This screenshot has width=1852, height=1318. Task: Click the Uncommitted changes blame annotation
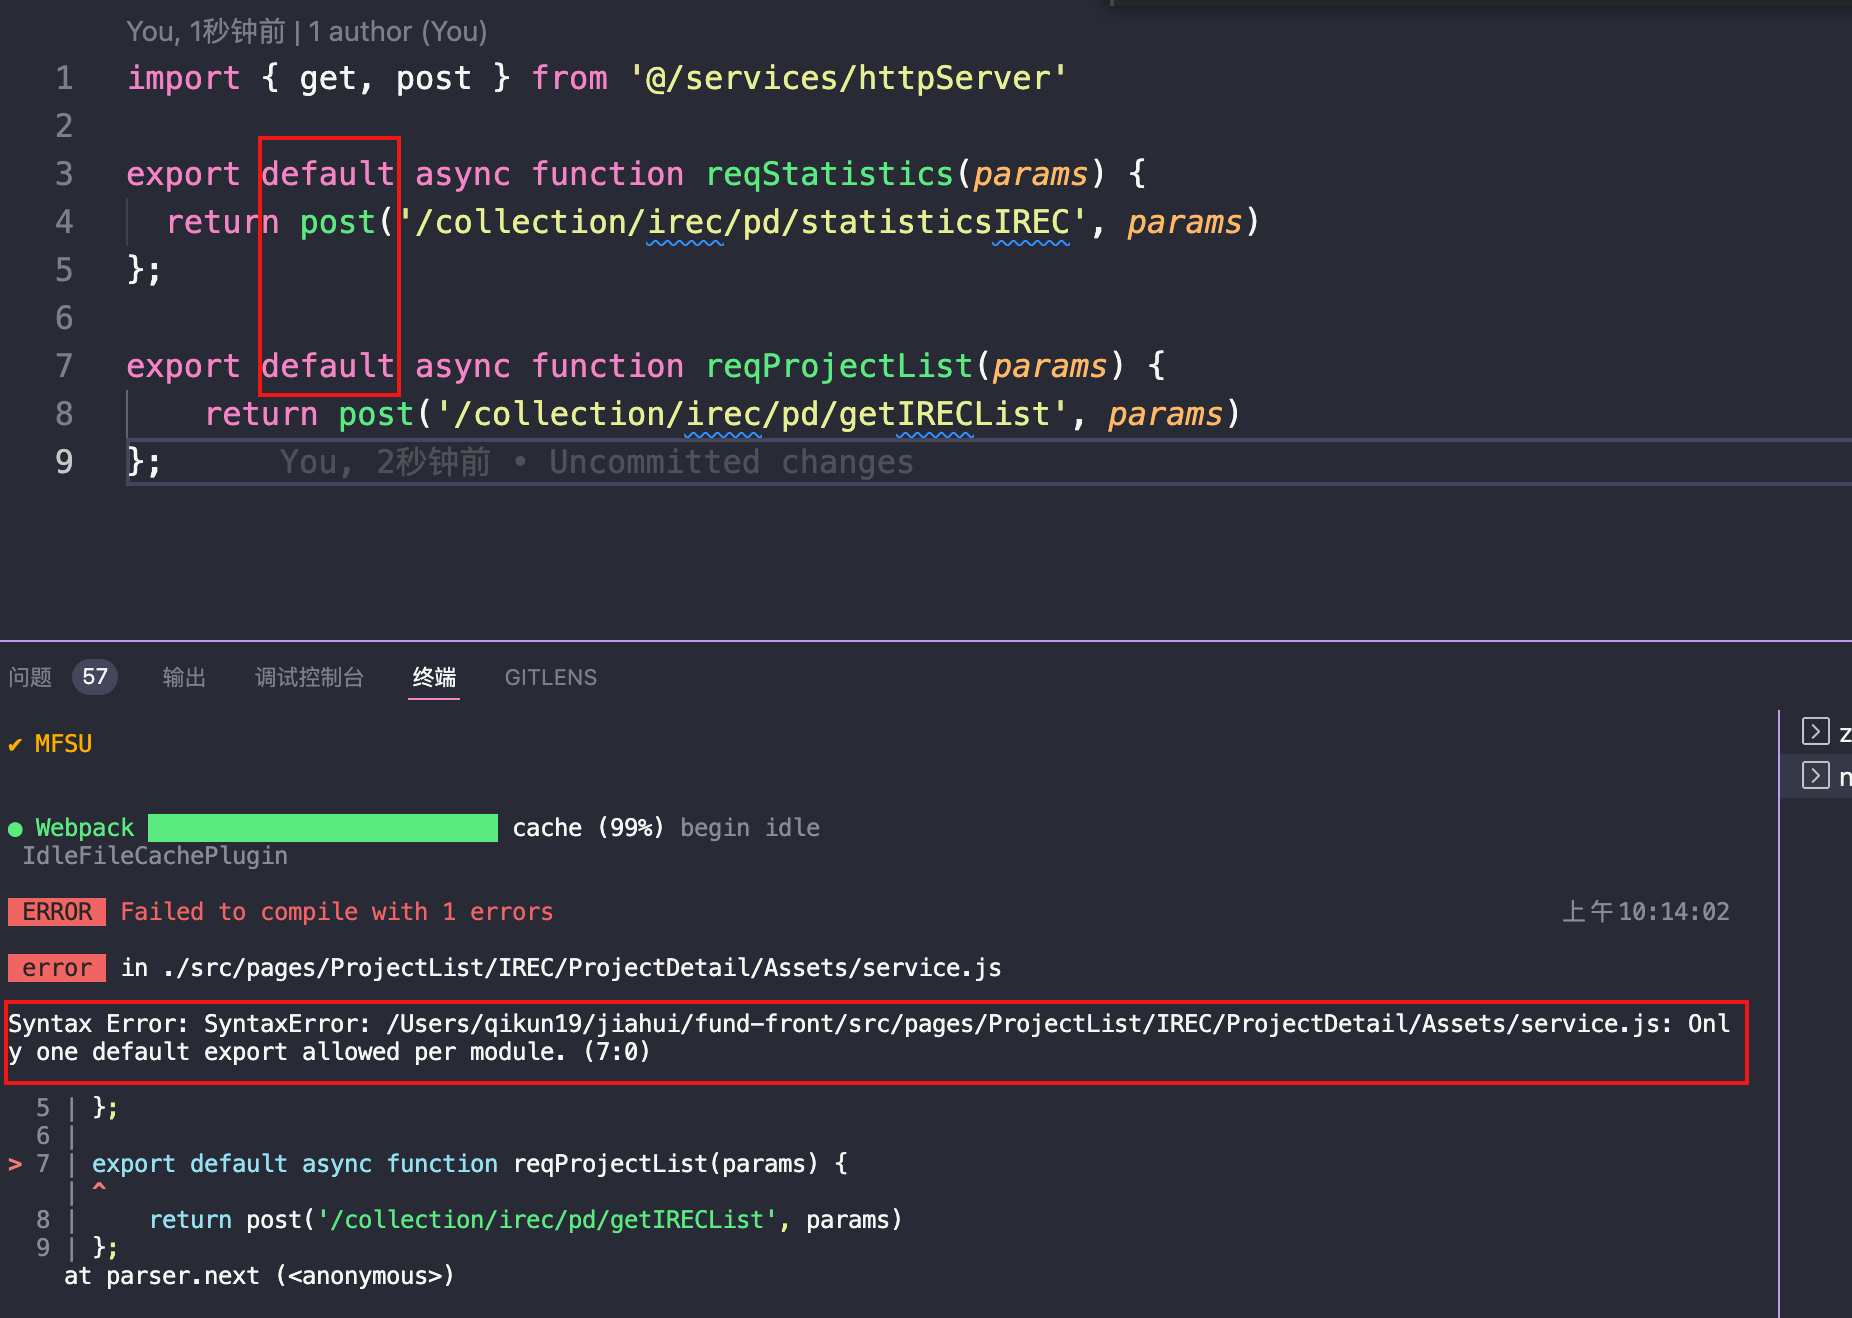point(596,462)
